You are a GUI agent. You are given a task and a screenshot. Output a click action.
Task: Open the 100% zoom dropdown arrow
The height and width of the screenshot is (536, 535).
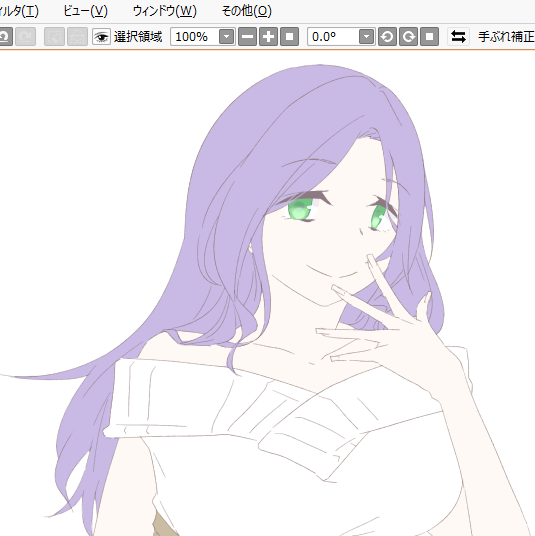click(x=227, y=37)
